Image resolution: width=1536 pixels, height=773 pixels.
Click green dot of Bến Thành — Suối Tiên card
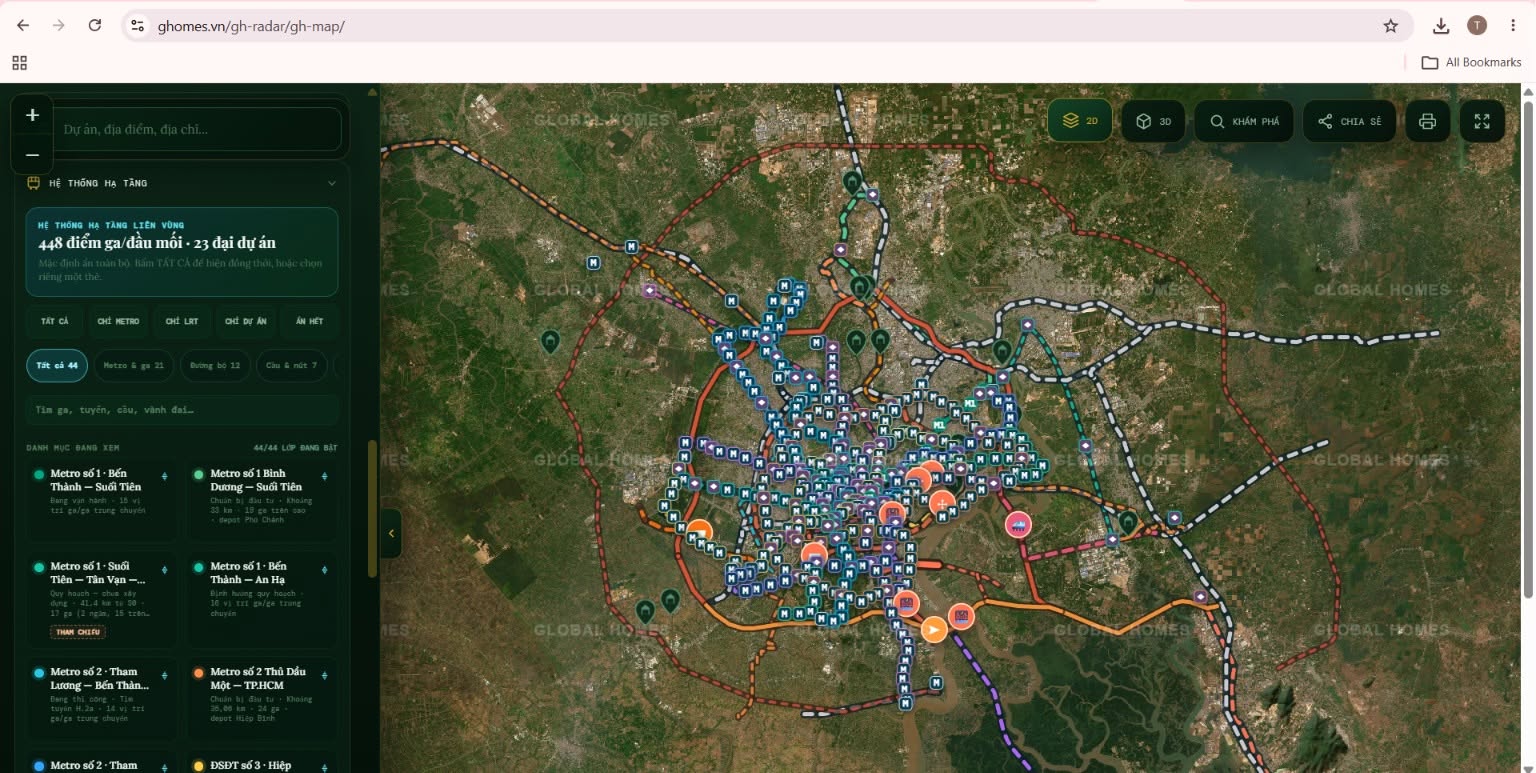(x=39, y=475)
